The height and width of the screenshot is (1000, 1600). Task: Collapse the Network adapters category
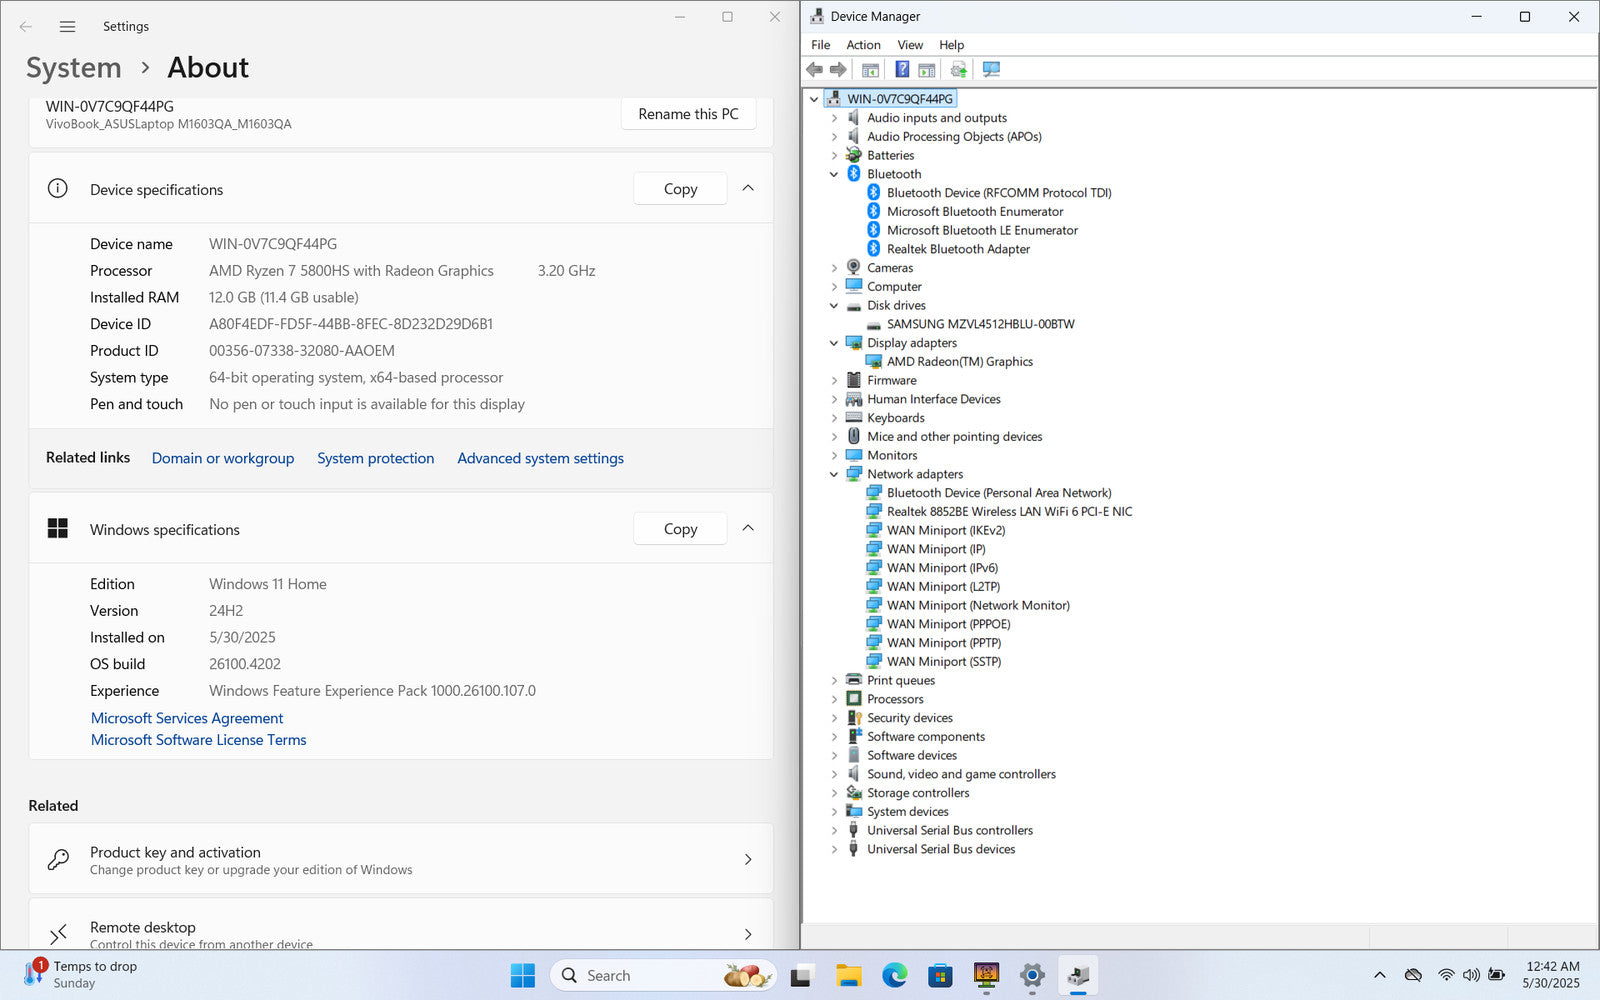coord(834,475)
